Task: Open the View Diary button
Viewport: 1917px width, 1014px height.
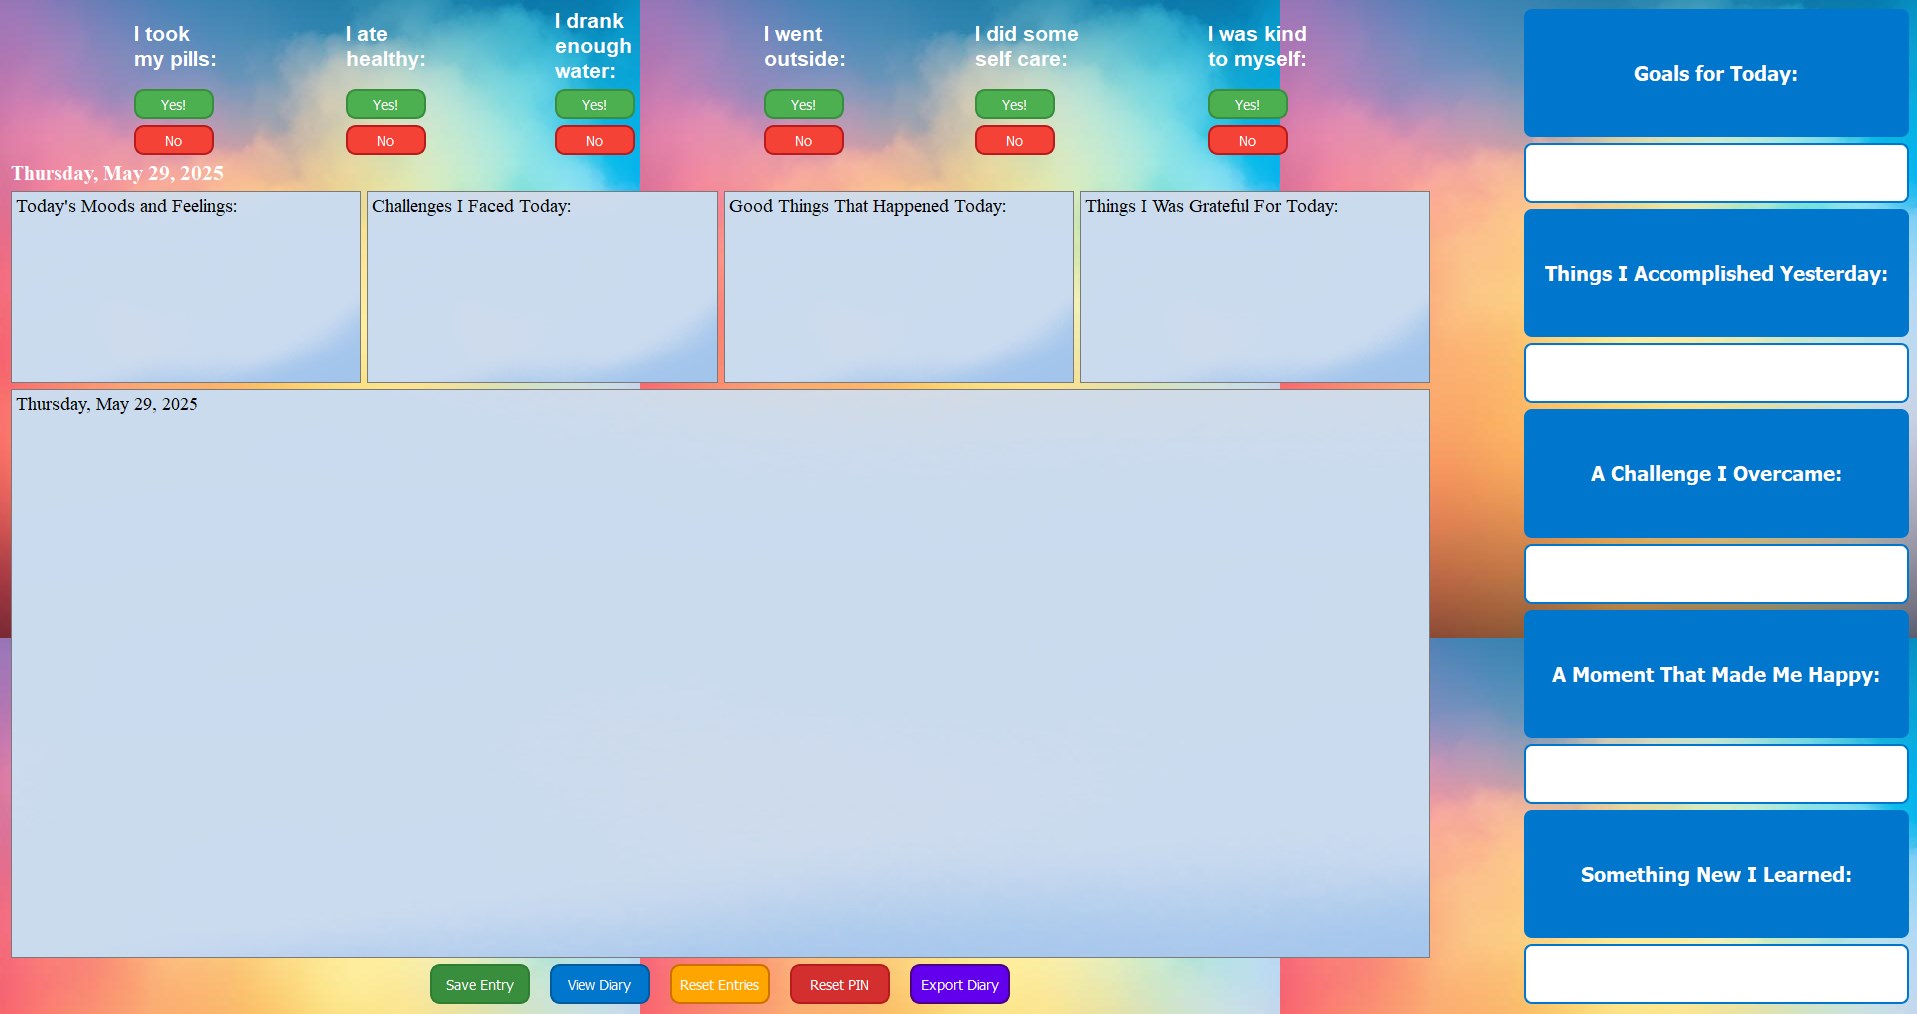Action: [x=600, y=985]
